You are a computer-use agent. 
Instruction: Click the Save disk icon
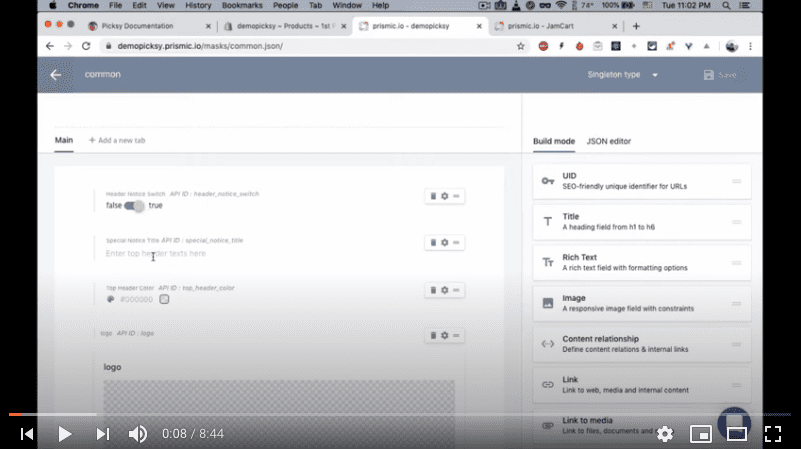pos(709,75)
